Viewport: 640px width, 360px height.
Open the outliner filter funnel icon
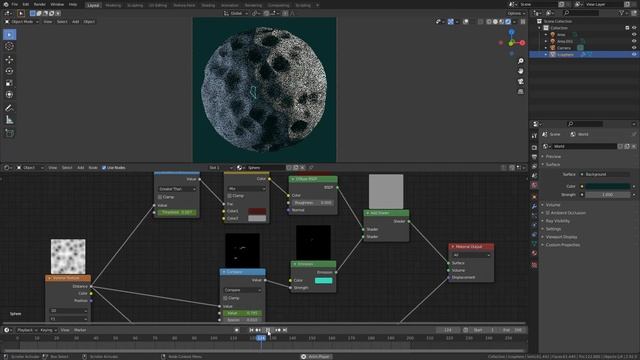[622, 13]
